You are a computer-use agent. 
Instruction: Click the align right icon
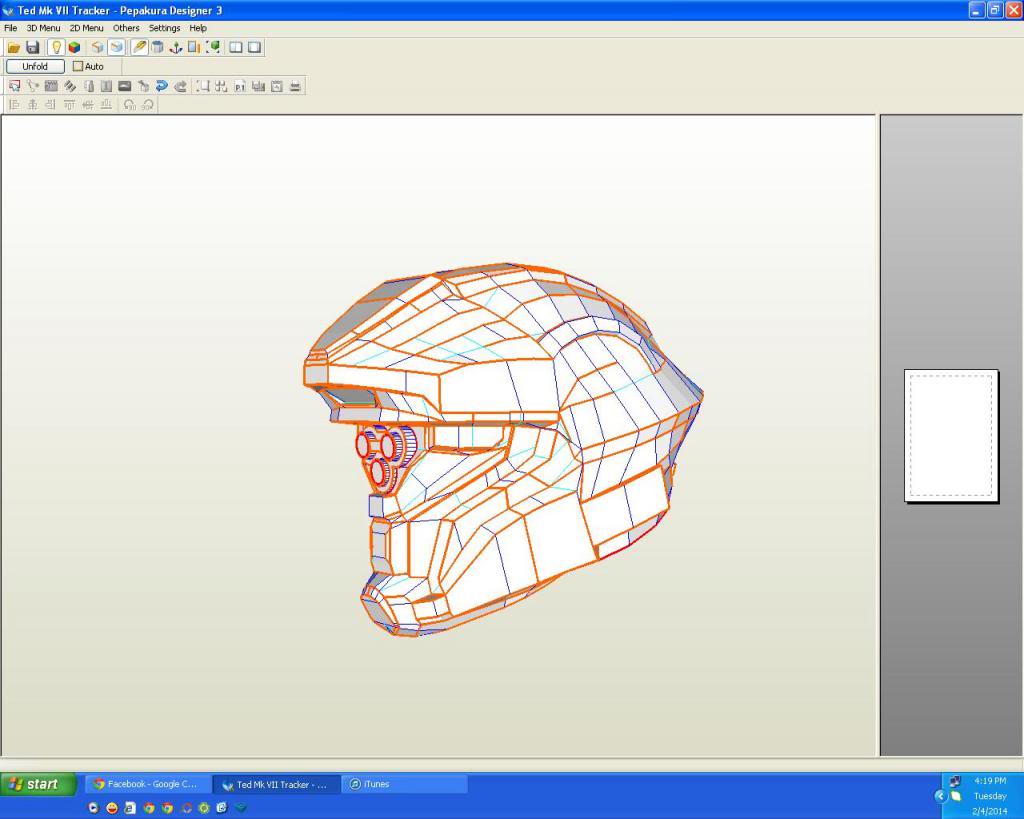(x=51, y=104)
